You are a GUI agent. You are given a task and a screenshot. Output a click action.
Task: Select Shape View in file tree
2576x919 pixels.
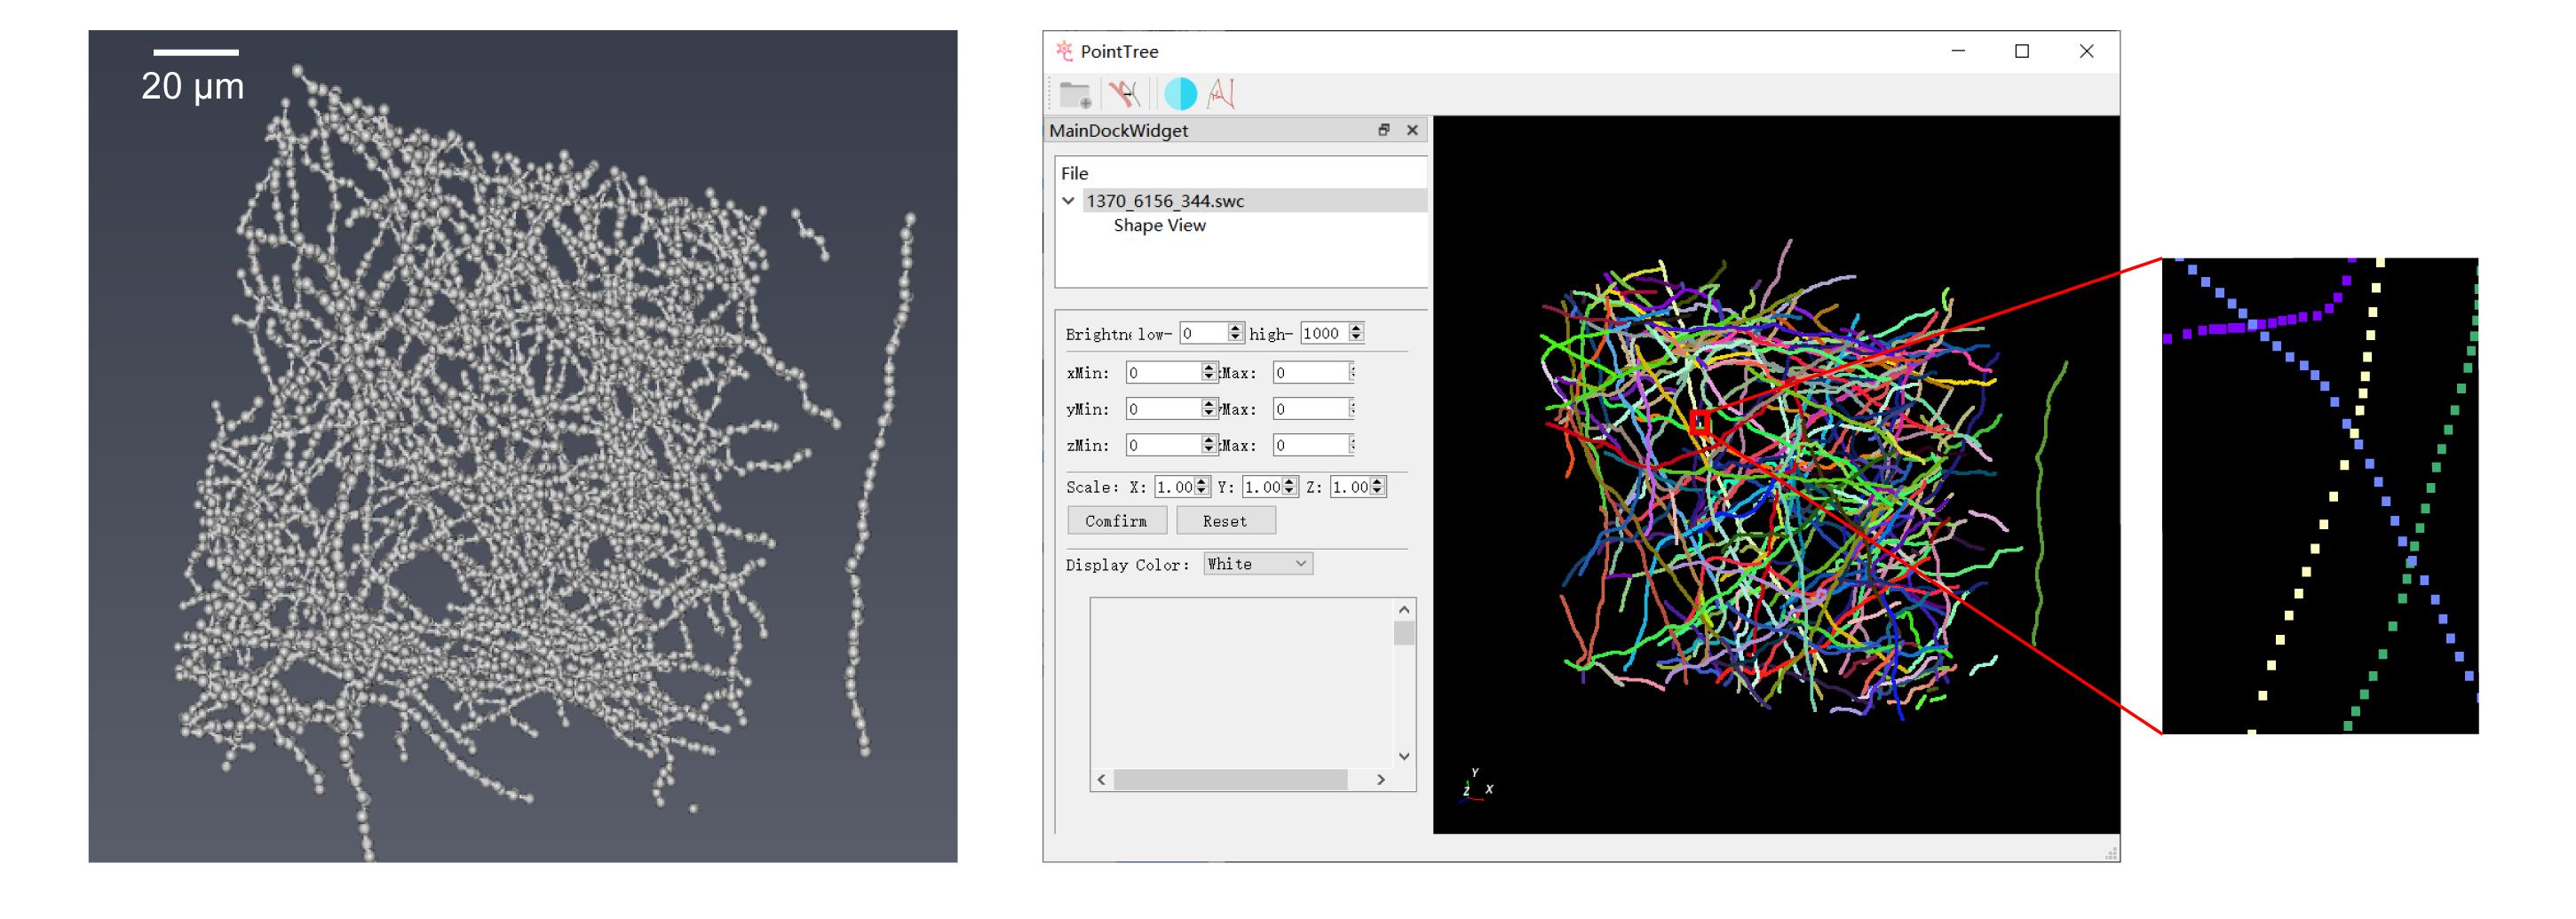click(x=1159, y=226)
